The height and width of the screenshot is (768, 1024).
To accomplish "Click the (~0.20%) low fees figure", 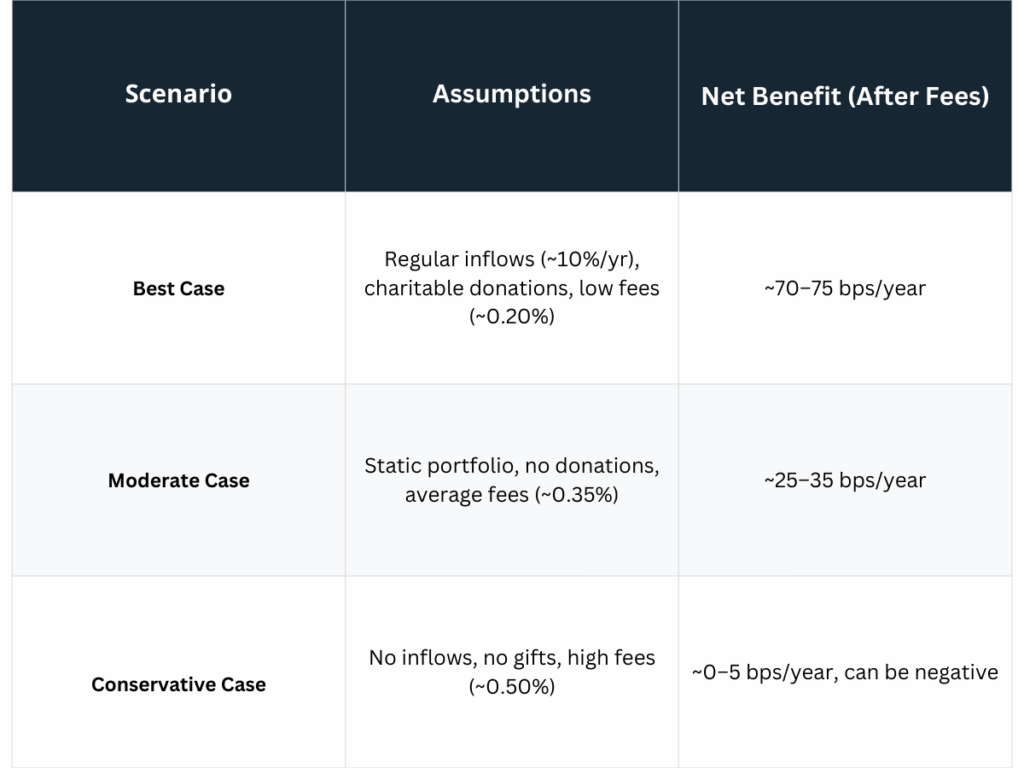I will pyautogui.click(x=511, y=316).
